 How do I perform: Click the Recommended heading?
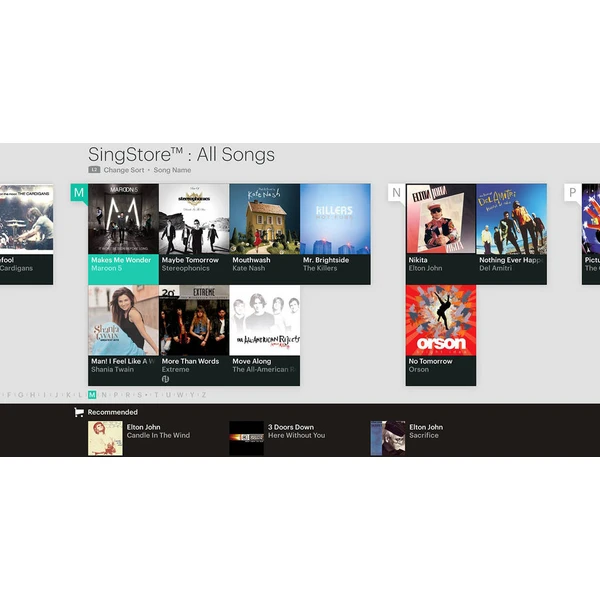(112, 412)
